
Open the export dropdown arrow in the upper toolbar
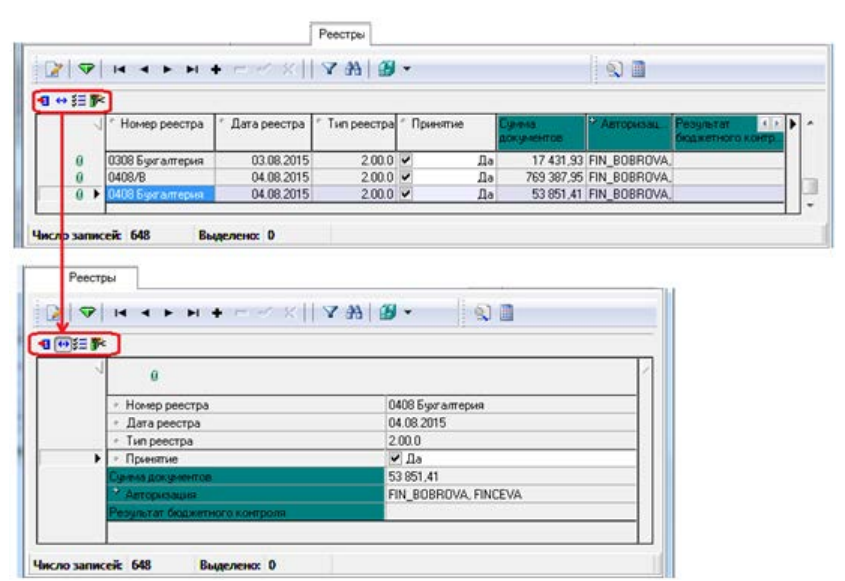pyautogui.click(x=407, y=69)
